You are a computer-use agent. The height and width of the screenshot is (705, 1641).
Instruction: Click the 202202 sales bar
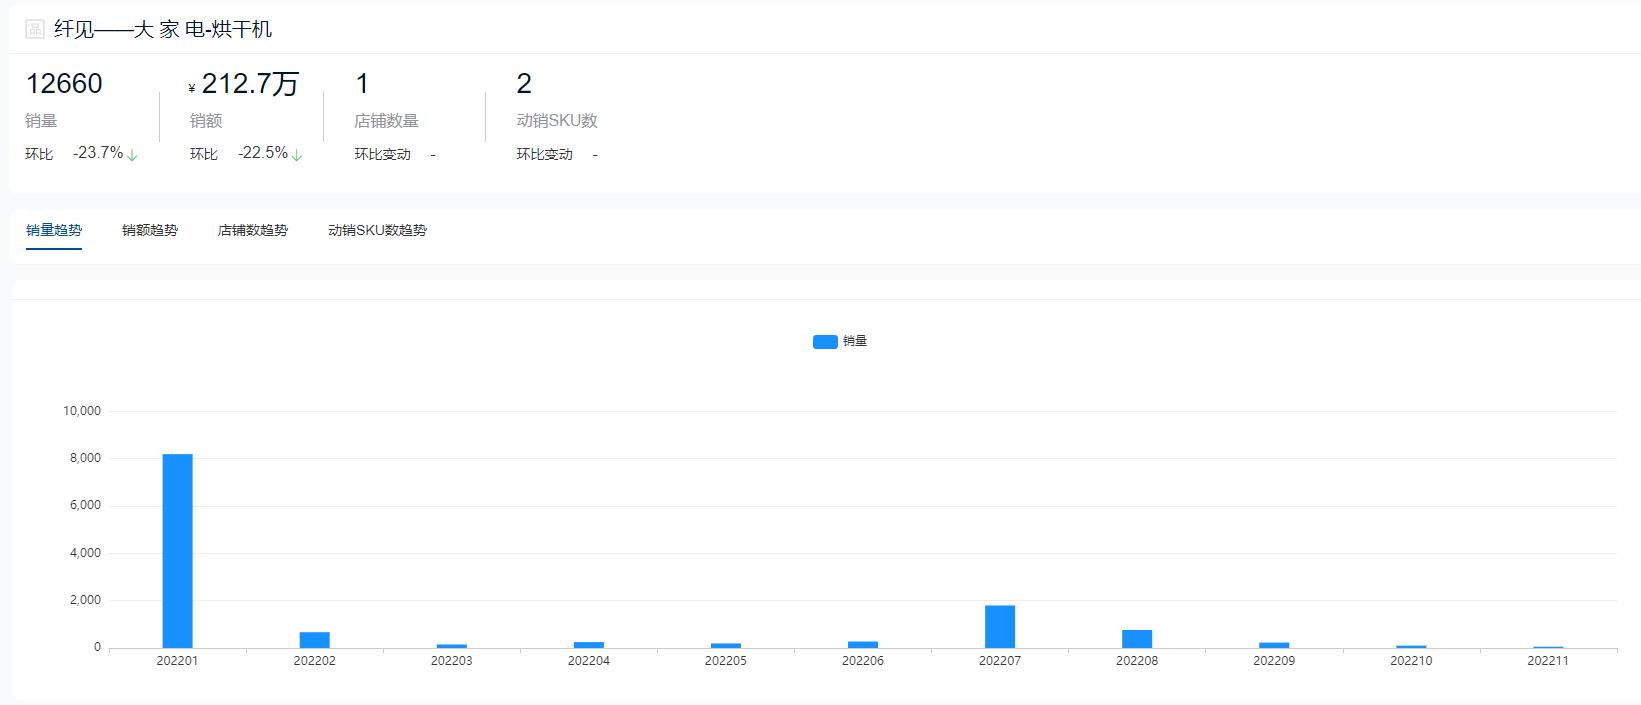[314, 640]
